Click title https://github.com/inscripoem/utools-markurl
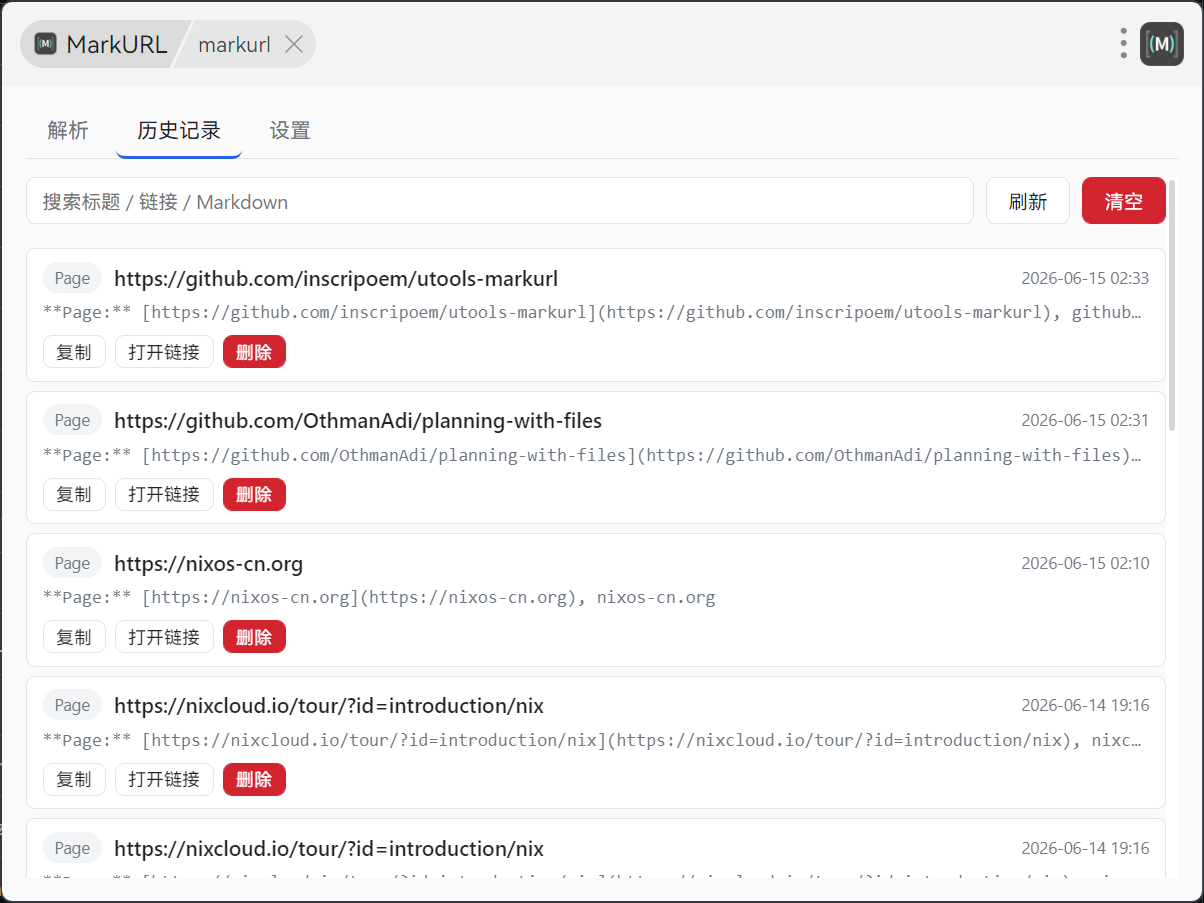Screen dimensions: 1204x903 coord(336,278)
